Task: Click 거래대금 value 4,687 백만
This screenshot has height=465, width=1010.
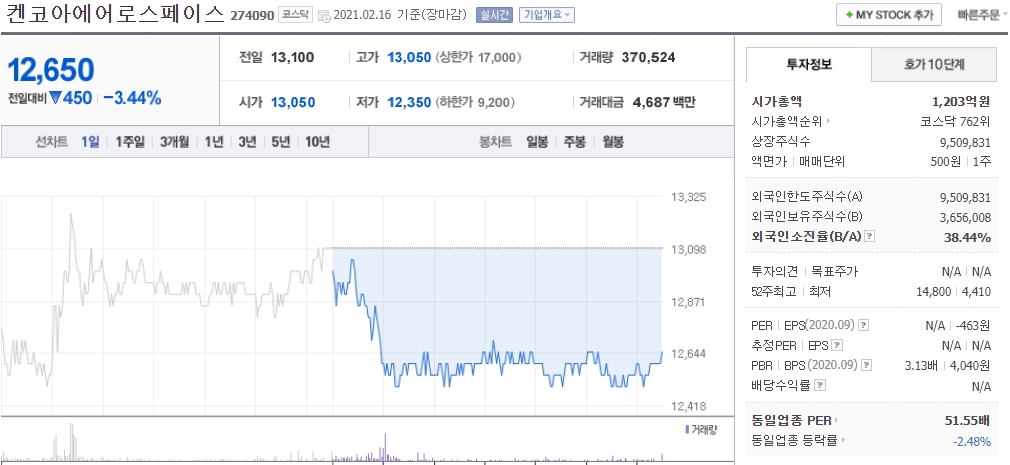Action: 664,102
